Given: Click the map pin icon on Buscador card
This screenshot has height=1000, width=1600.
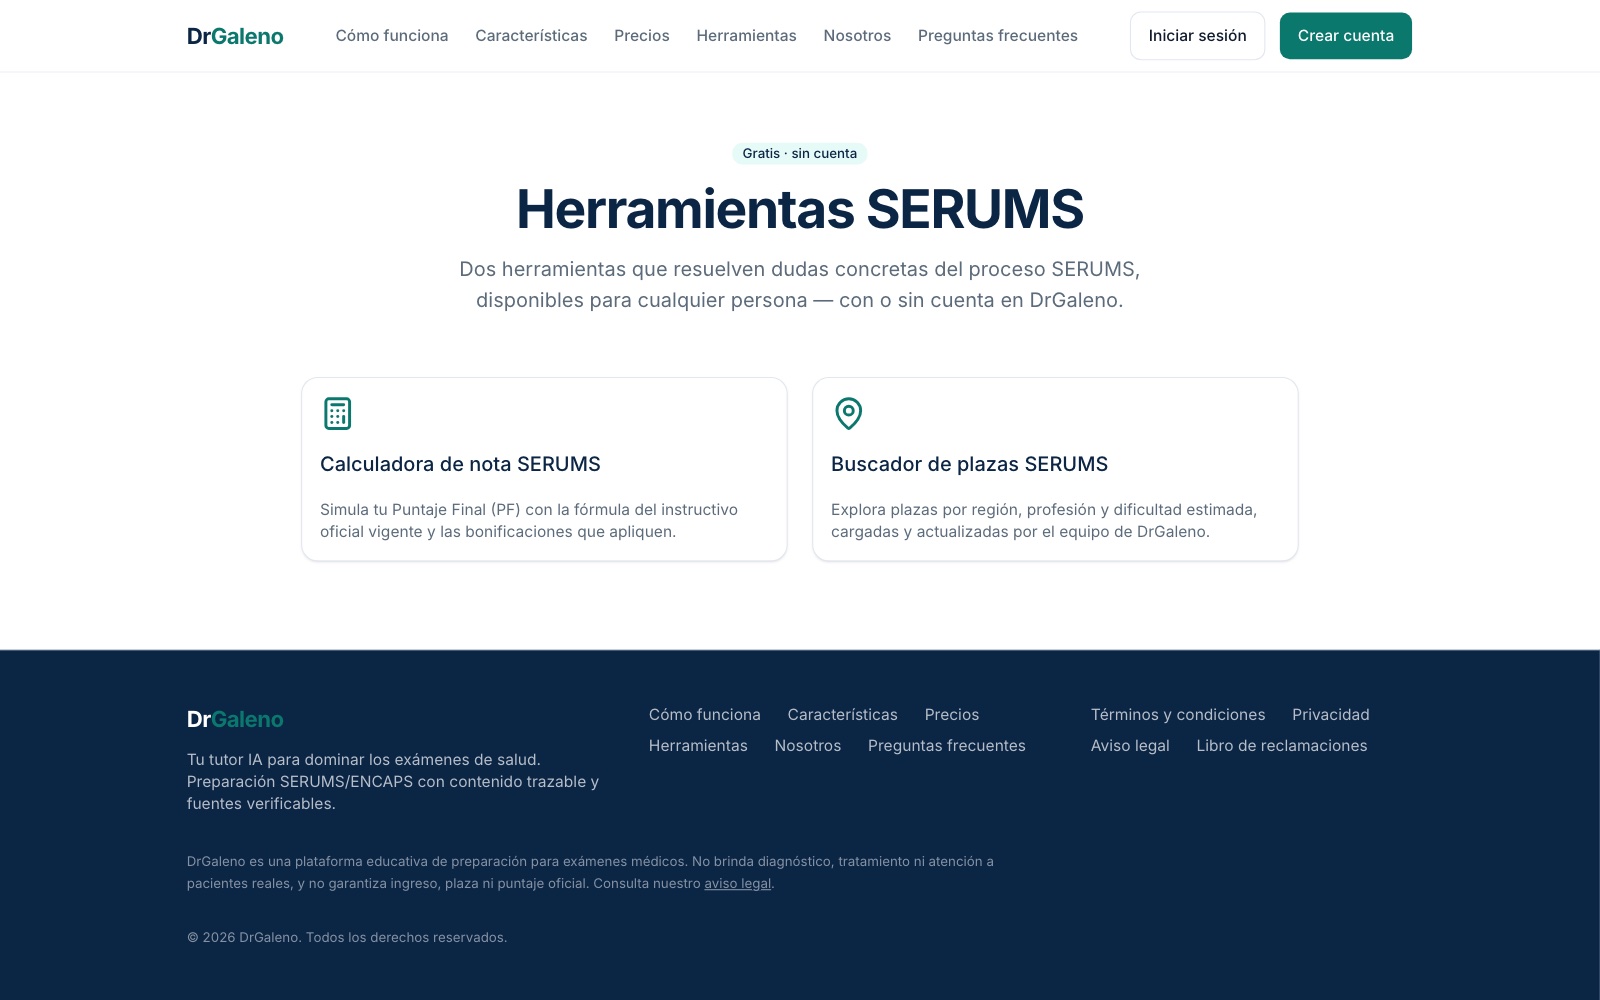Looking at the screenshot, I should pos(849,413).
